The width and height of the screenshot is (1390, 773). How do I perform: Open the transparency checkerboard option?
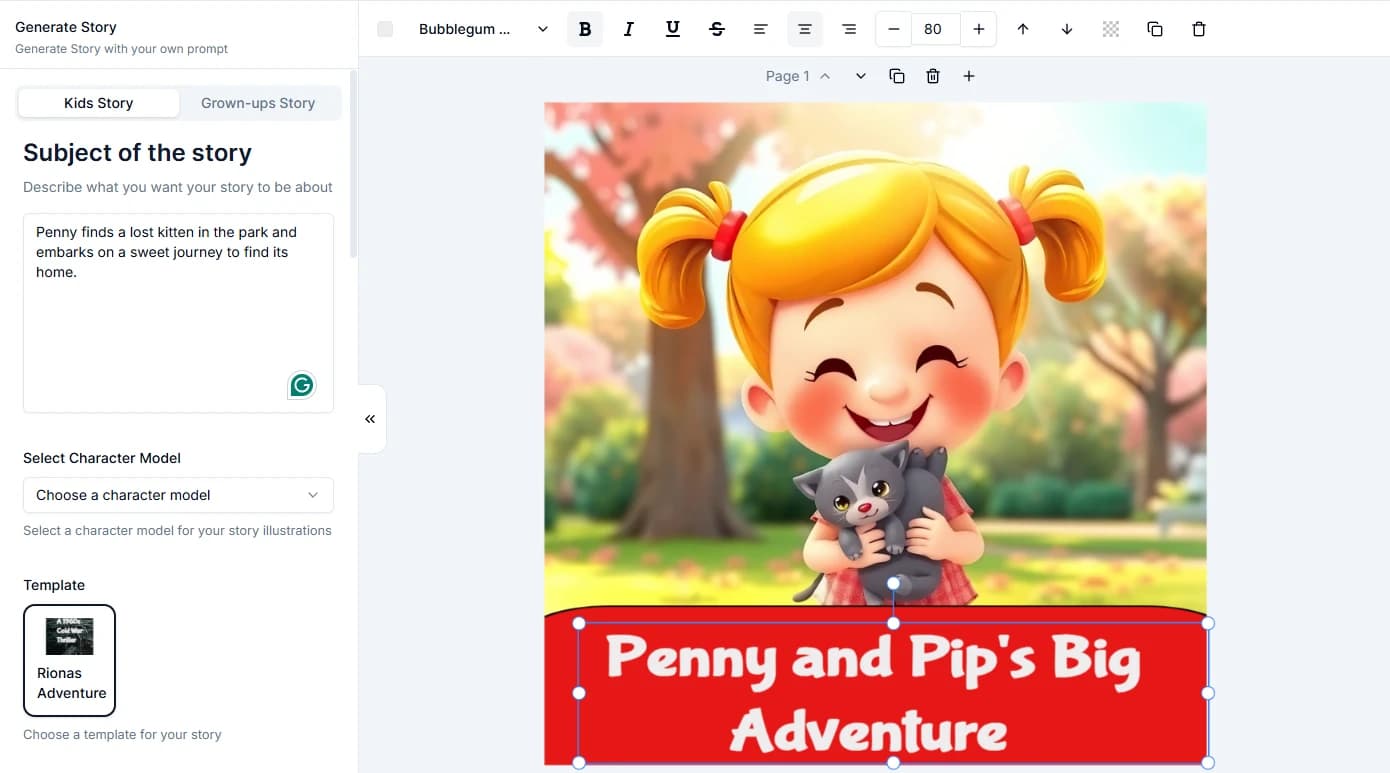(x=1110, y=29)
